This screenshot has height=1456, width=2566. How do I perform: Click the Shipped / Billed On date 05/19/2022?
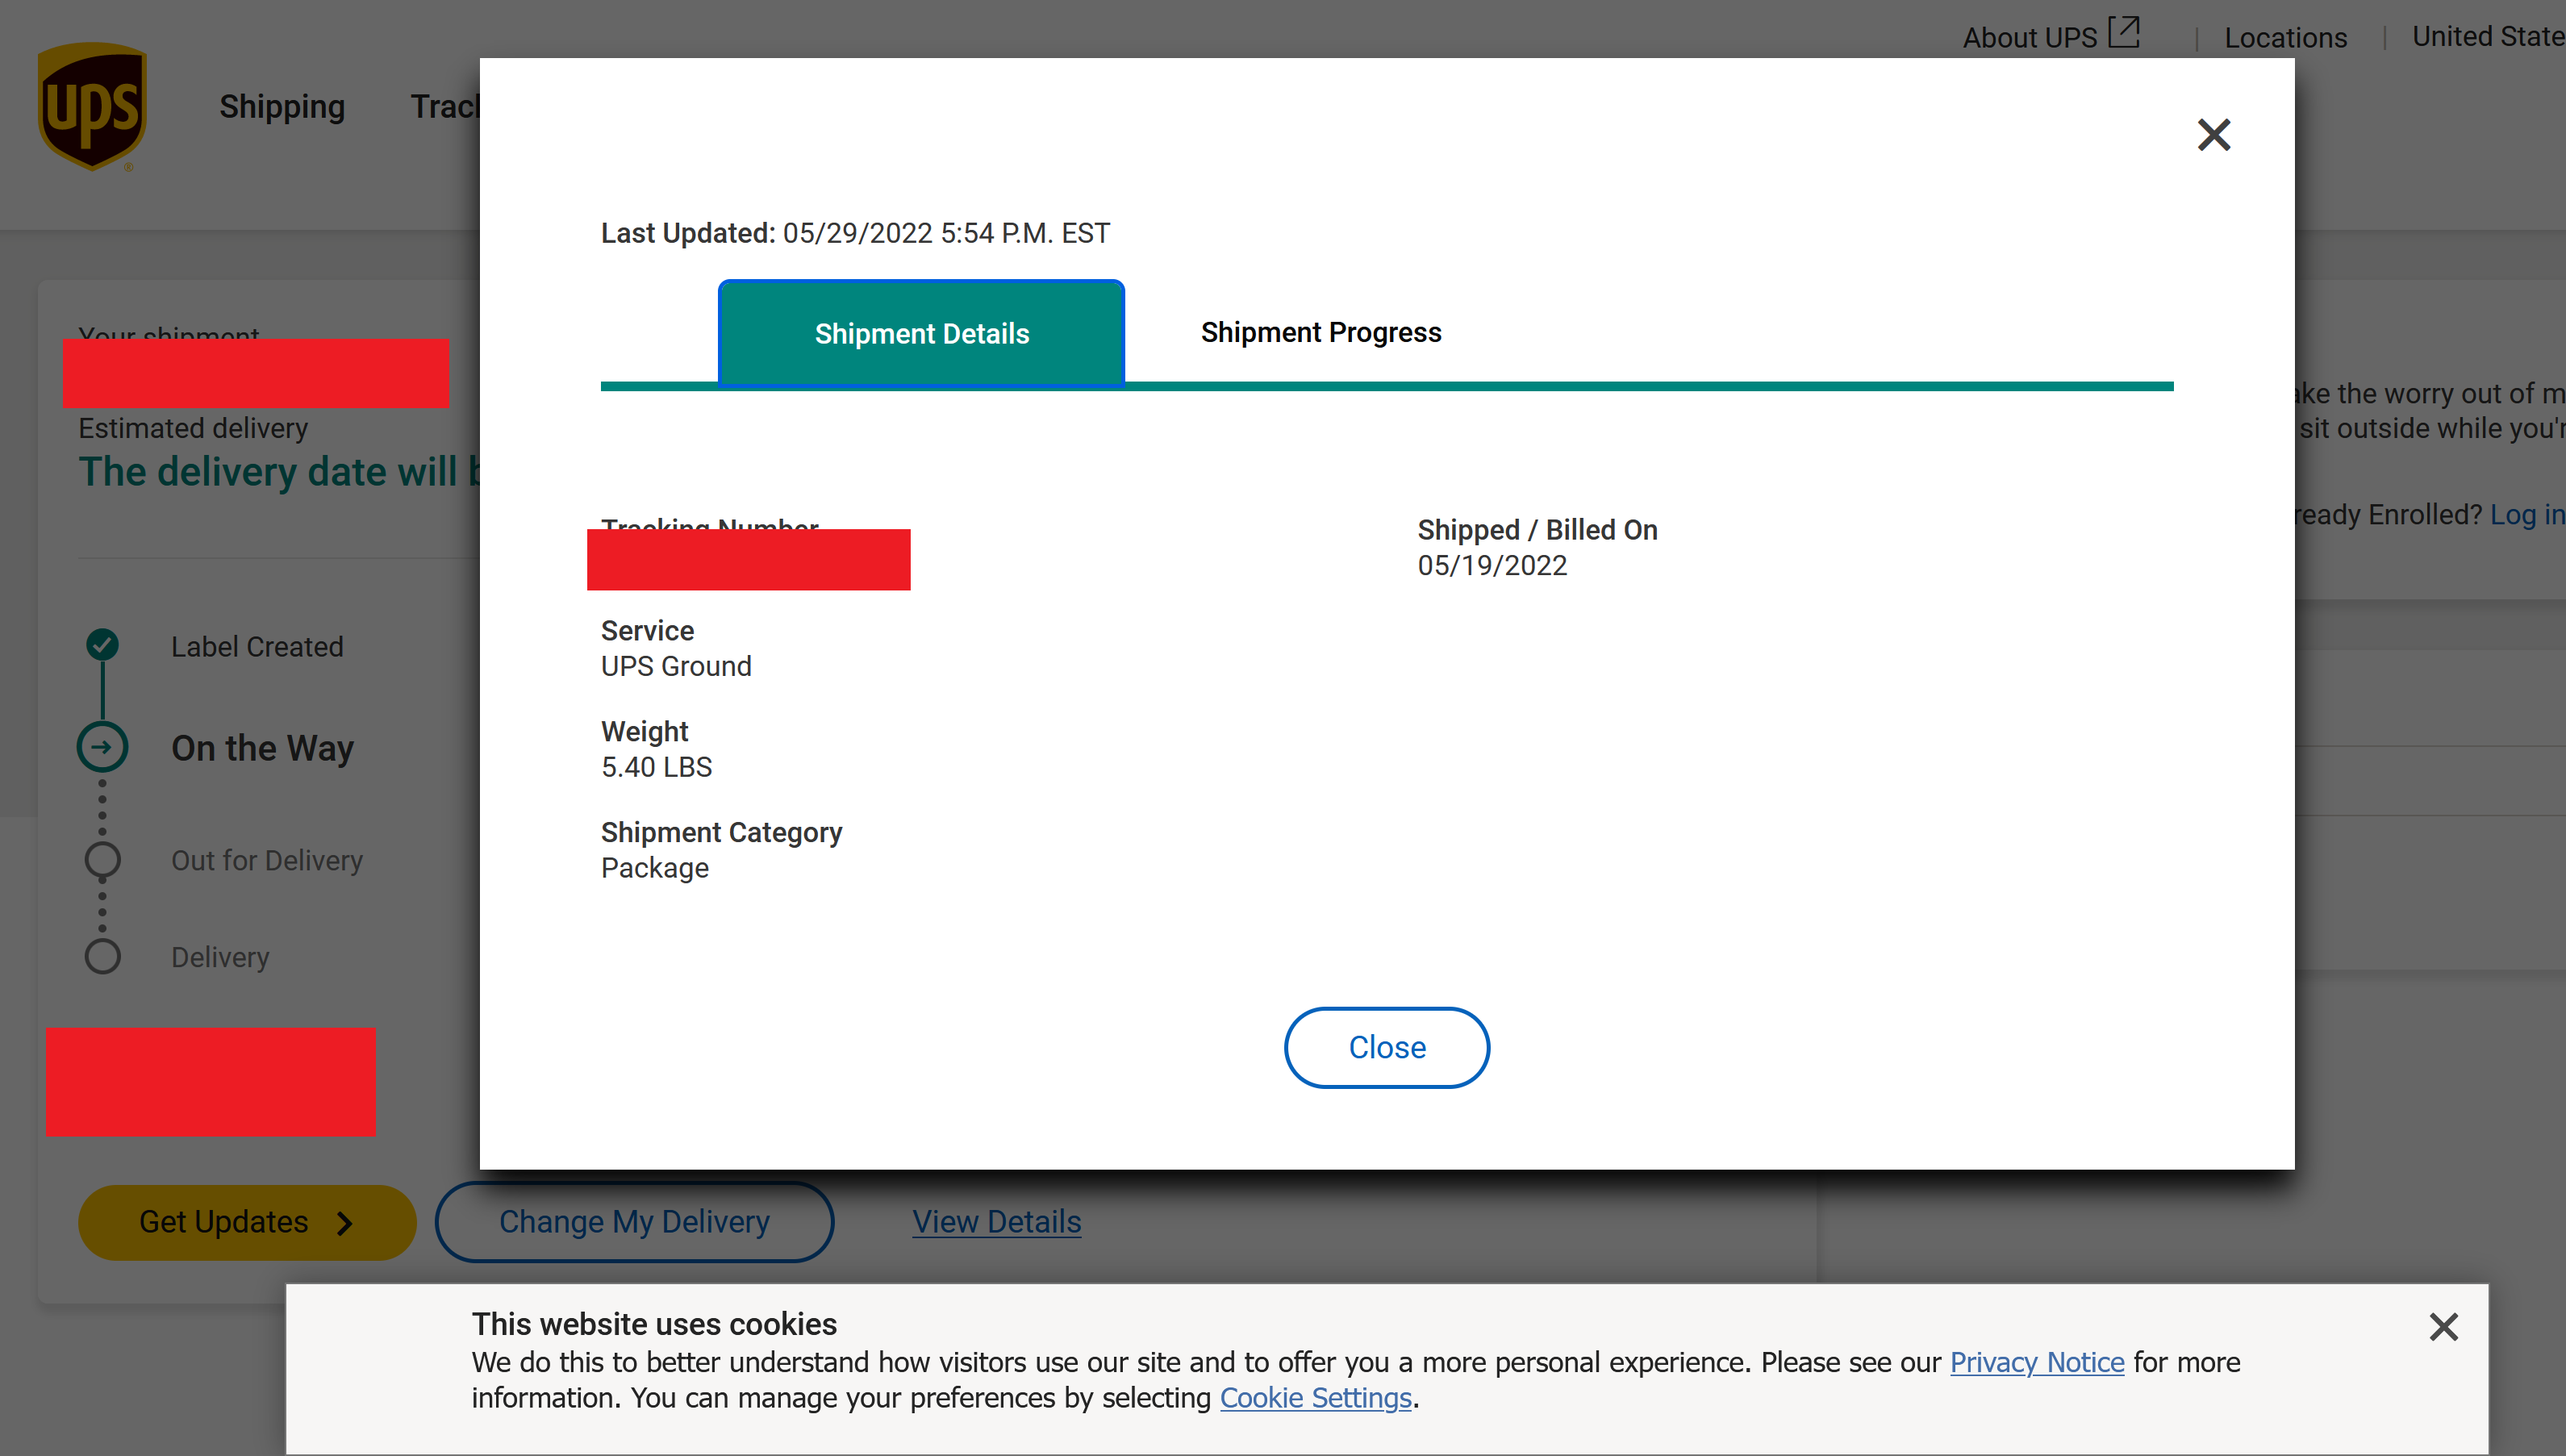pos(1492,565)
